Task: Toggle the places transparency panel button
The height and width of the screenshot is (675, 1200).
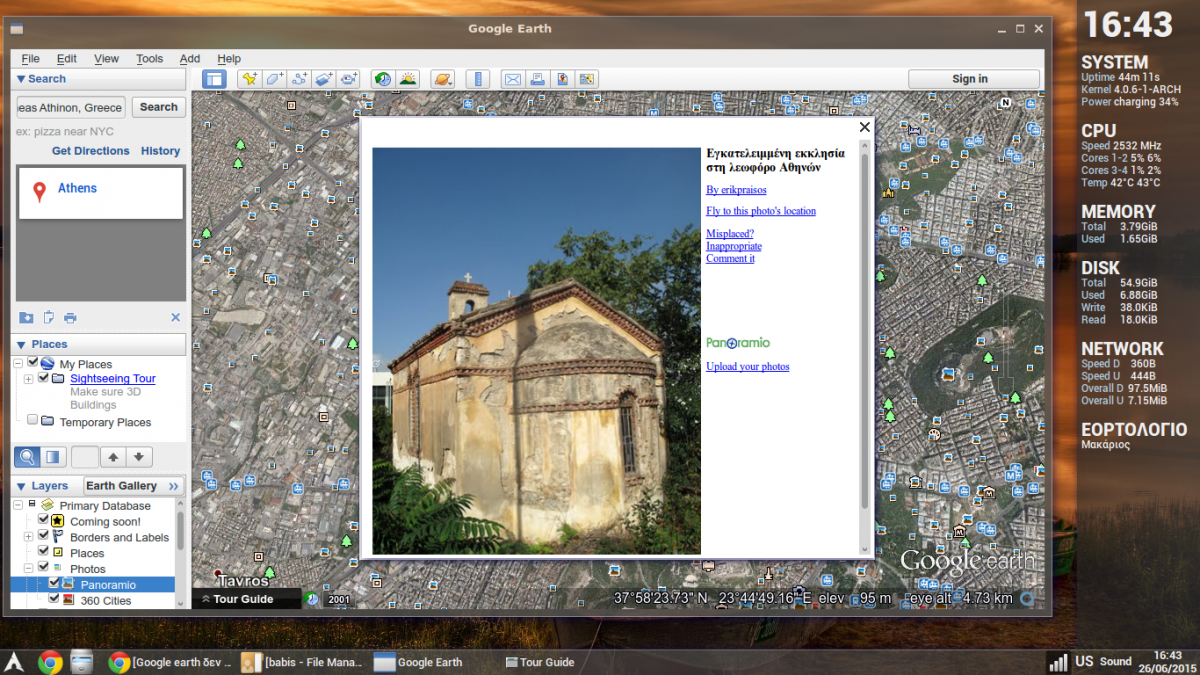Action: pos(53,457)
